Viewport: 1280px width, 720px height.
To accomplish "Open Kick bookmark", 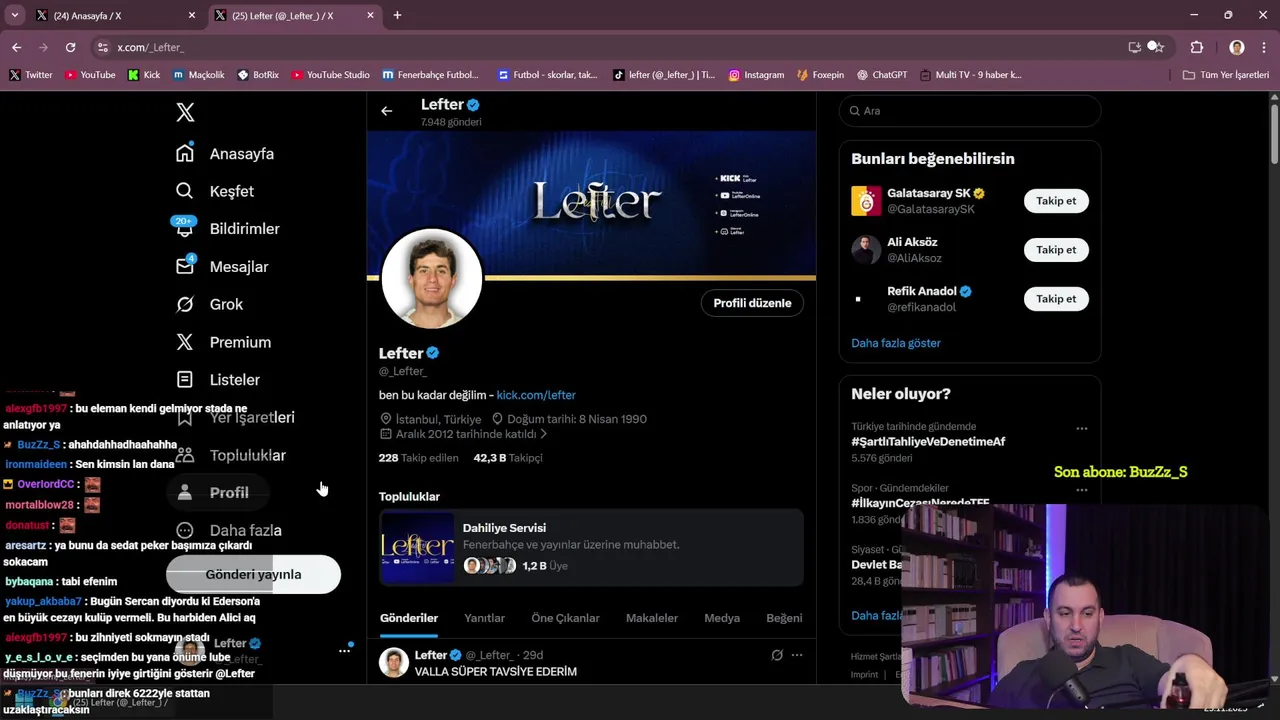I will (x=144, y=75).
